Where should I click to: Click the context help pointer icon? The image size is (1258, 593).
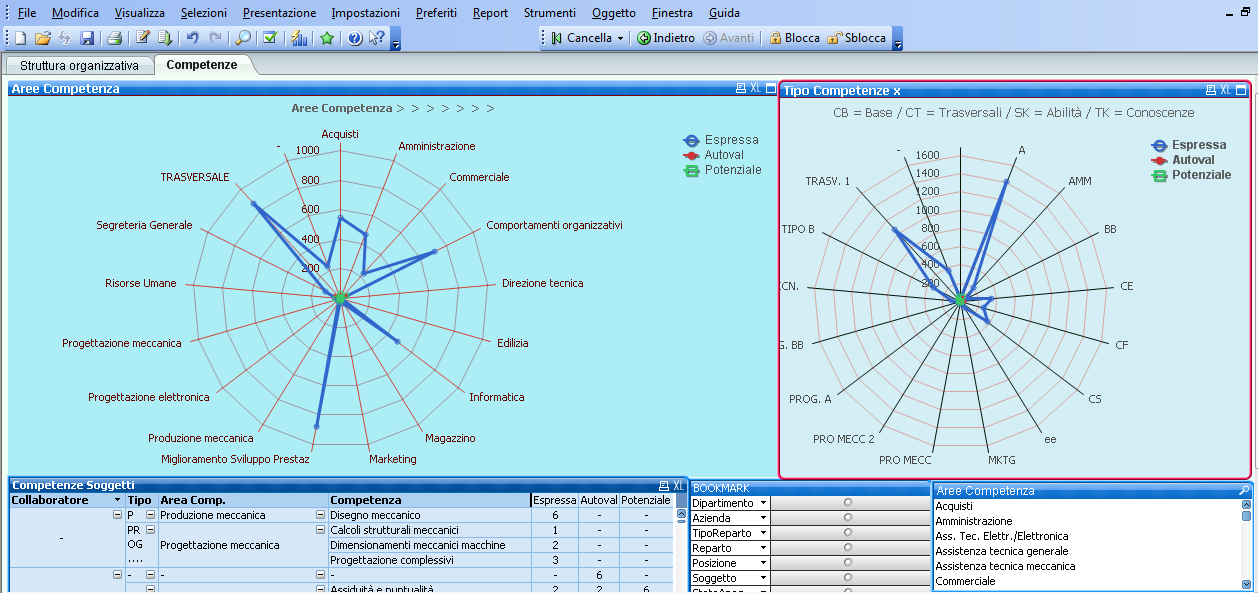click(x=376, y=38)
